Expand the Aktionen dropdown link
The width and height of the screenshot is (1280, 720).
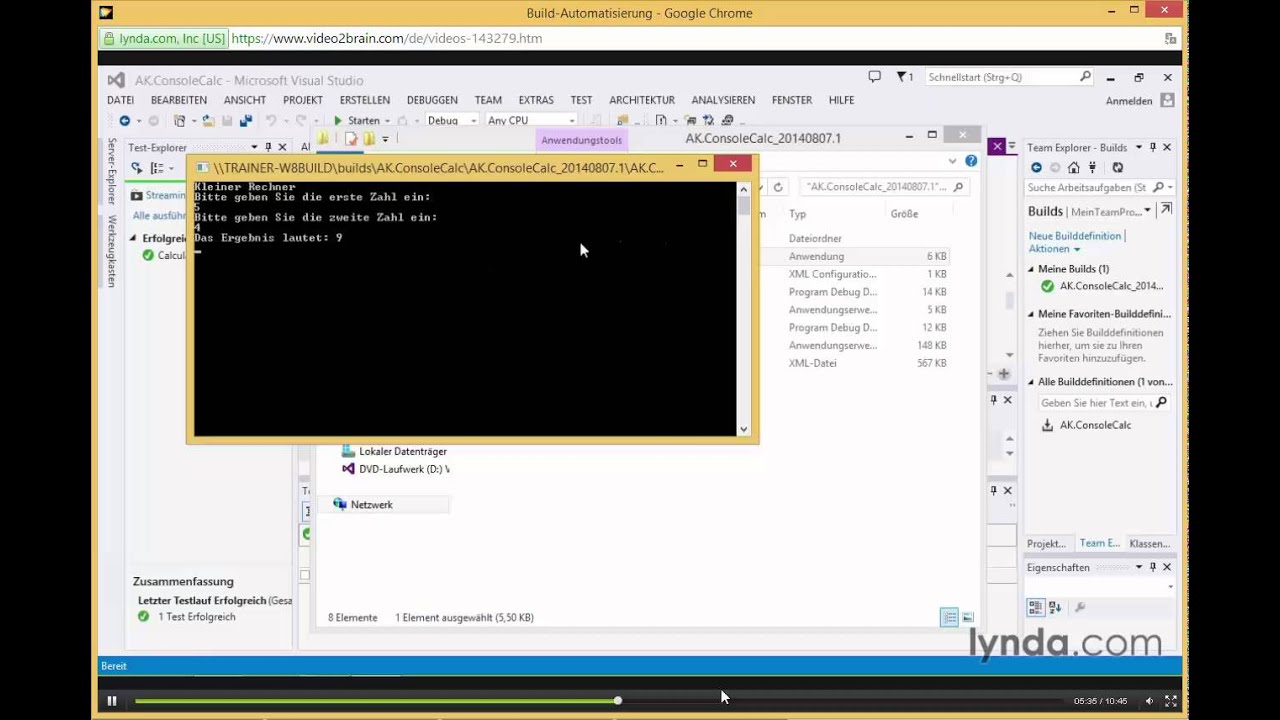(x=1054, y=248)
